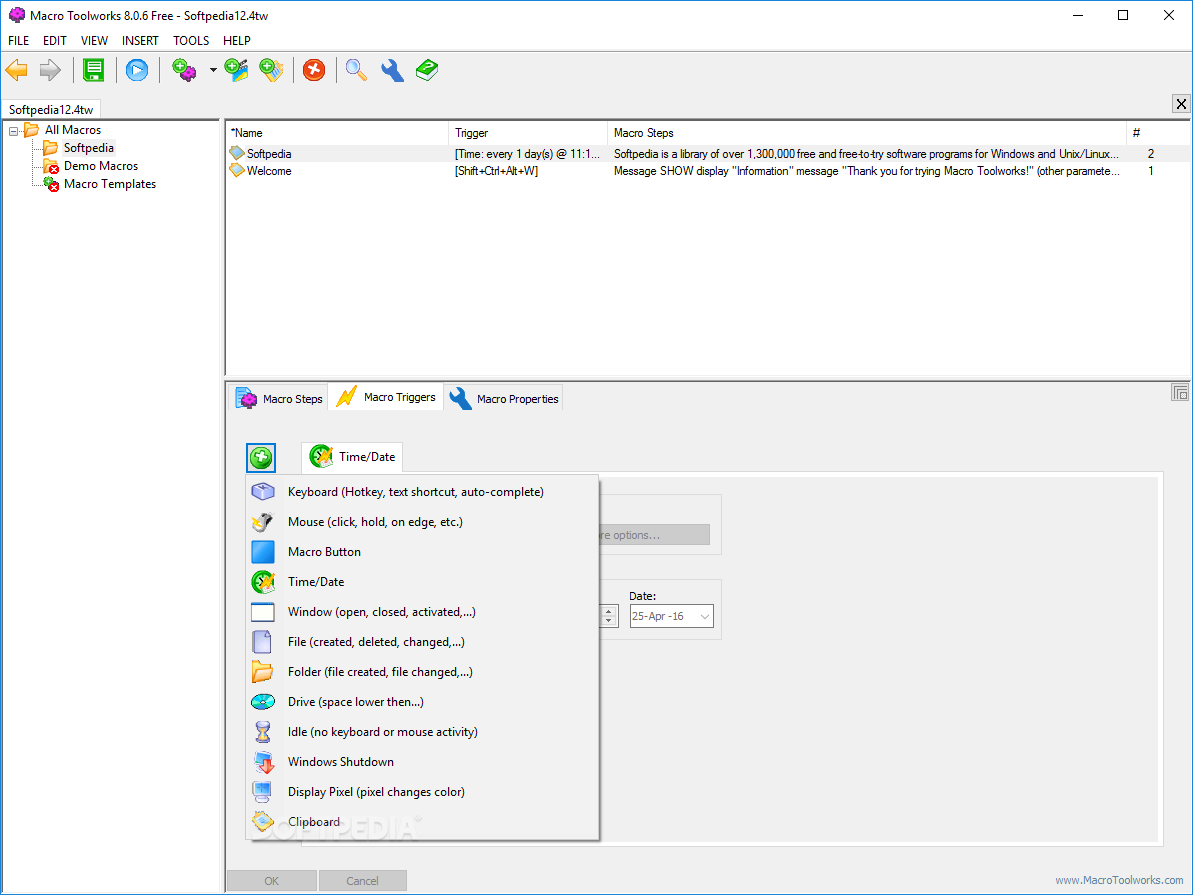Viewport: 1193px width, 895px height.
Task: Choose Display Pixel (pixel changes color) trigger
Action: (x=422, y=791)
